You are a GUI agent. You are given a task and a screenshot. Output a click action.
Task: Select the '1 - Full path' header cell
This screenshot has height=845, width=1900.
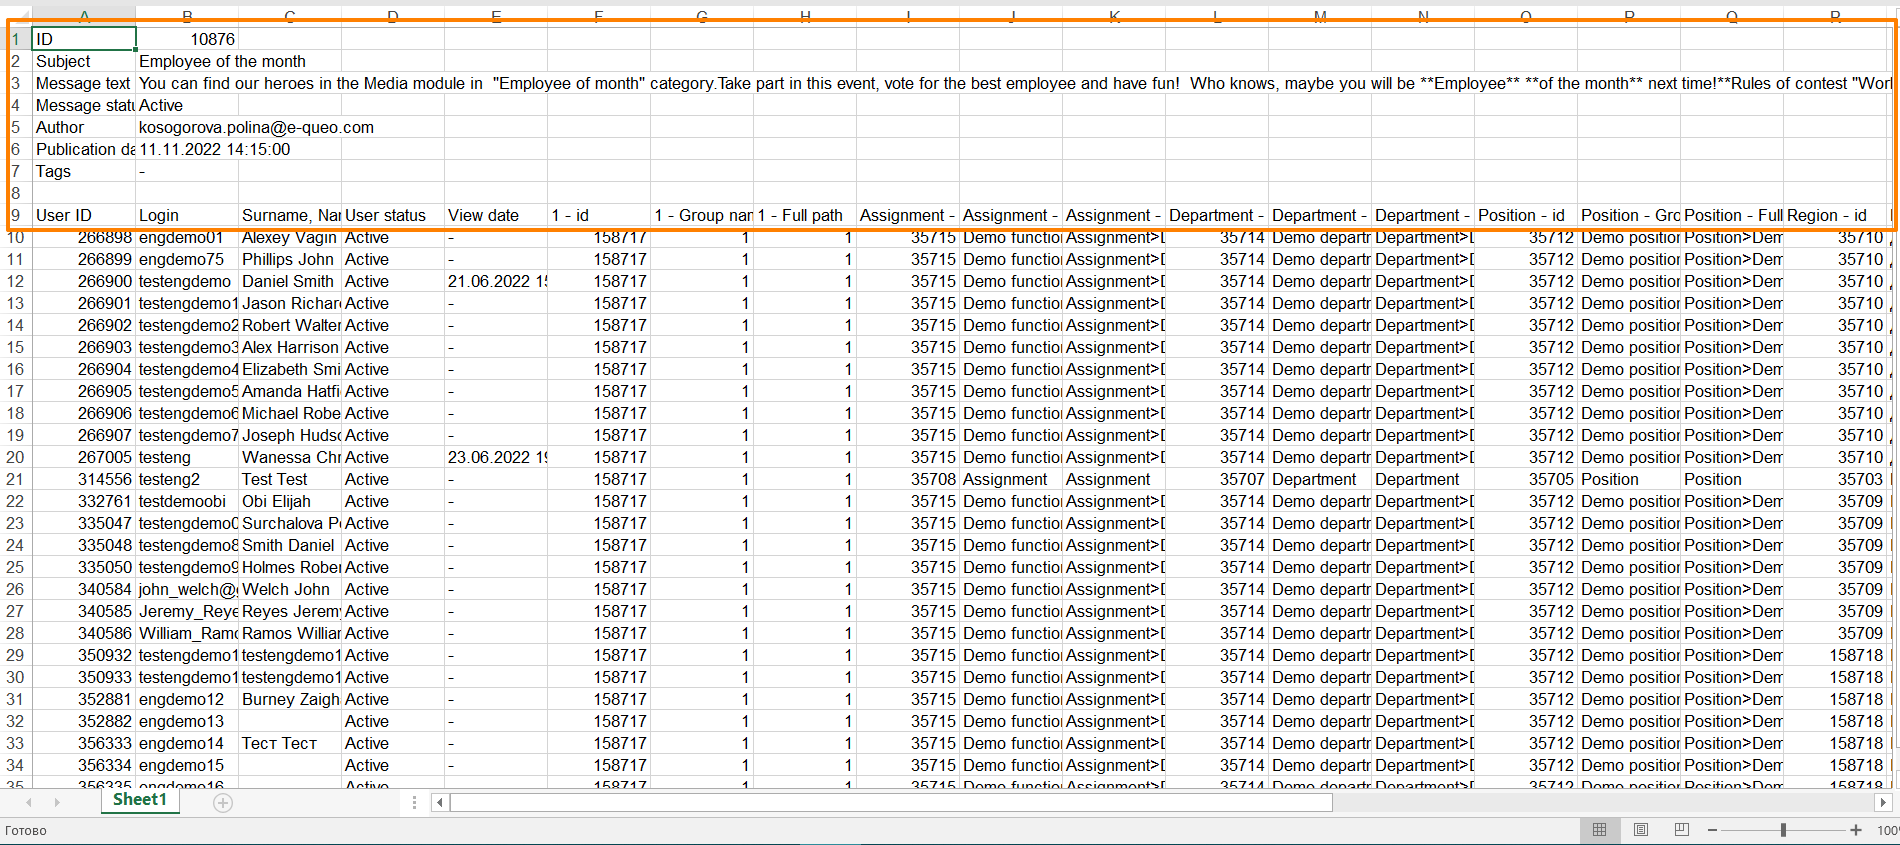point(805,215)
